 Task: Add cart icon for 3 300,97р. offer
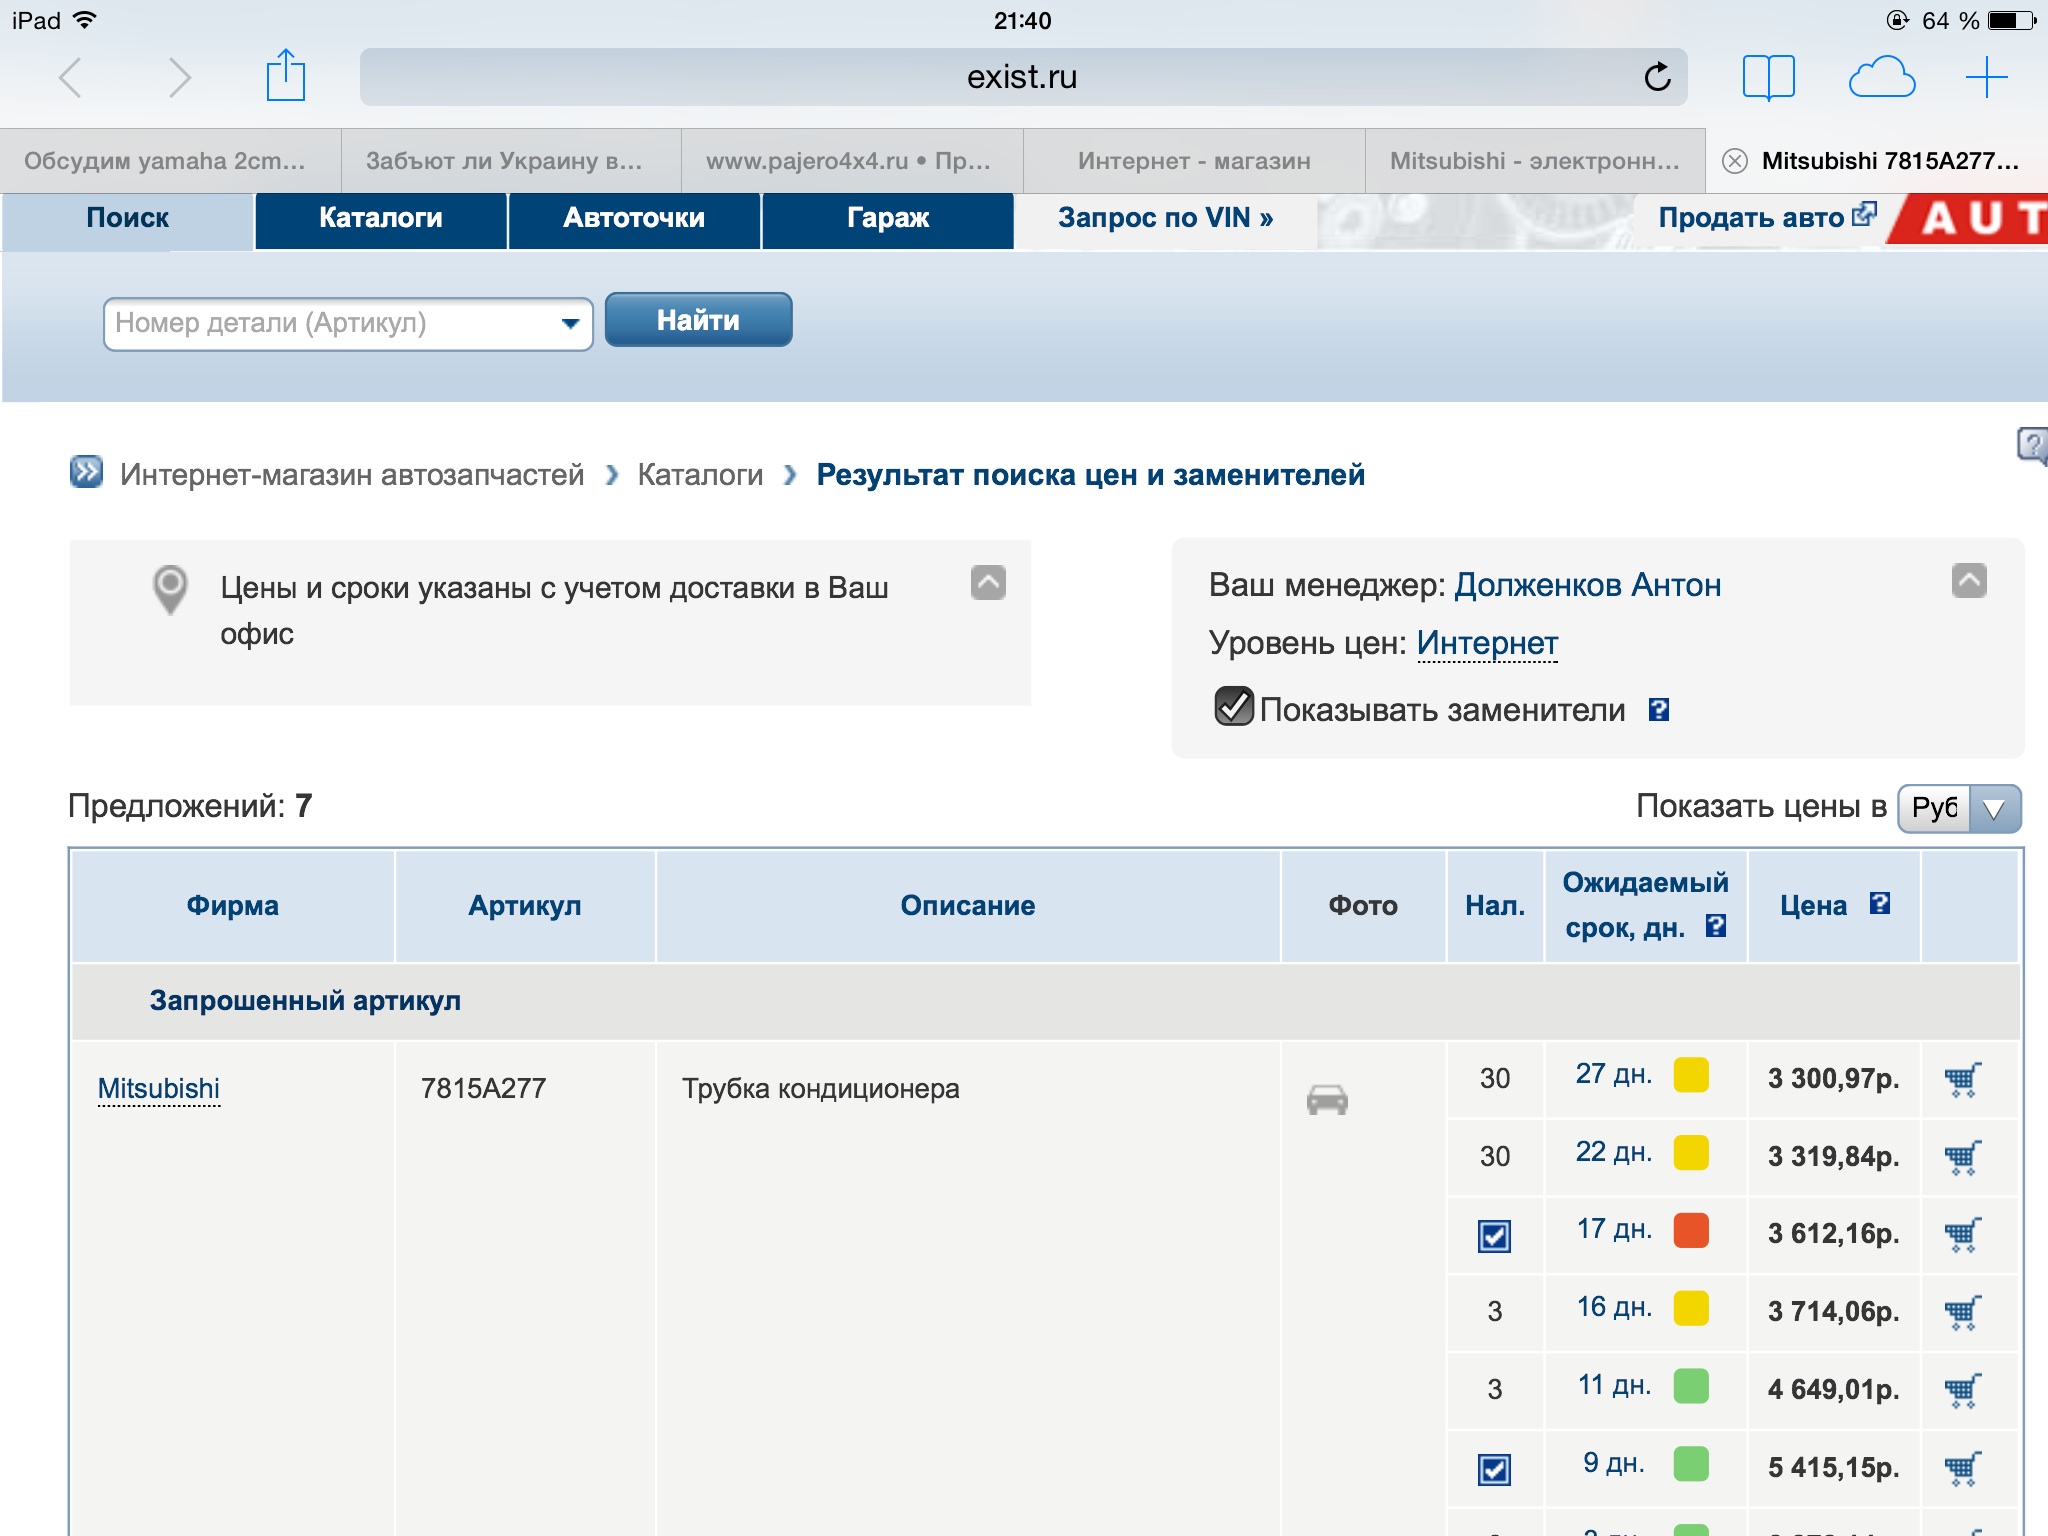(x=1962, y=1080)
